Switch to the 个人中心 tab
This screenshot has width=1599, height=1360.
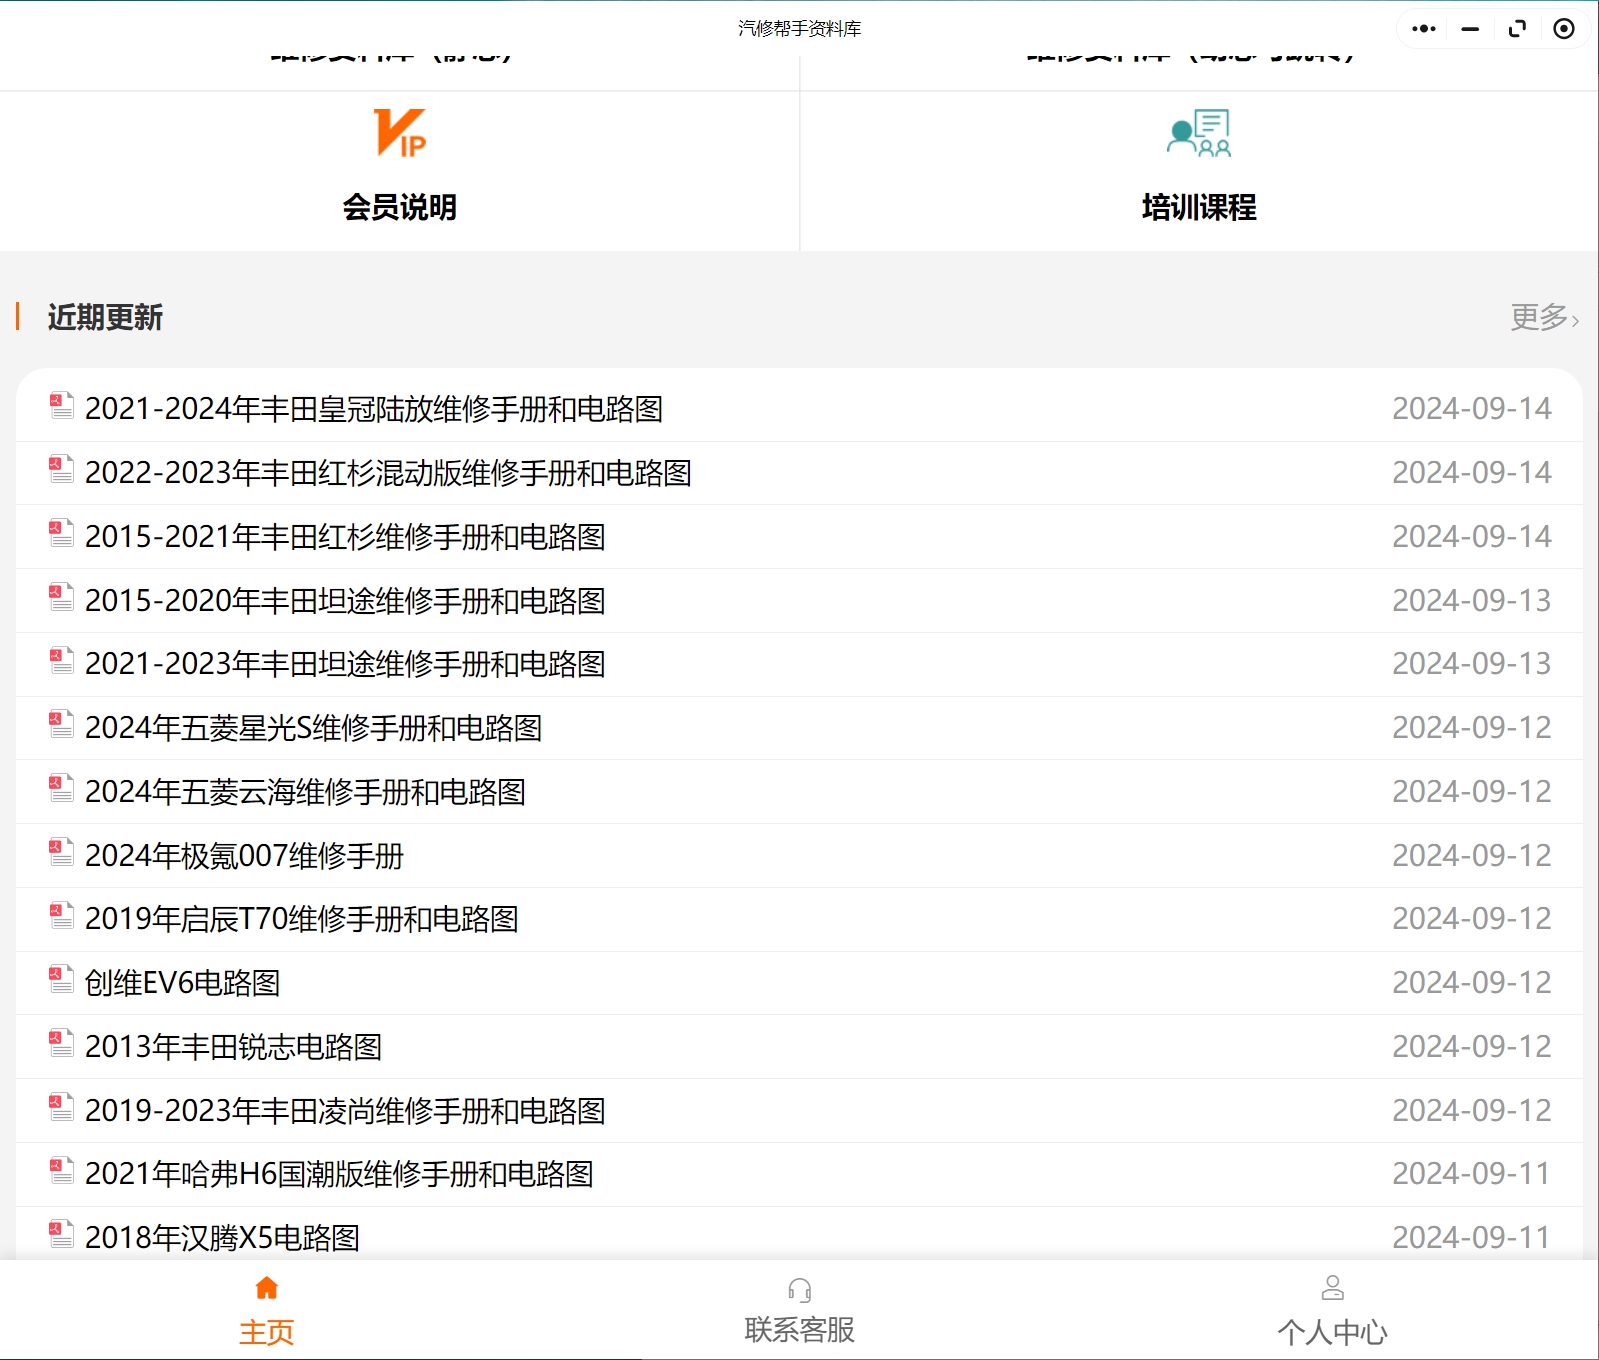pos(1332,1332)
